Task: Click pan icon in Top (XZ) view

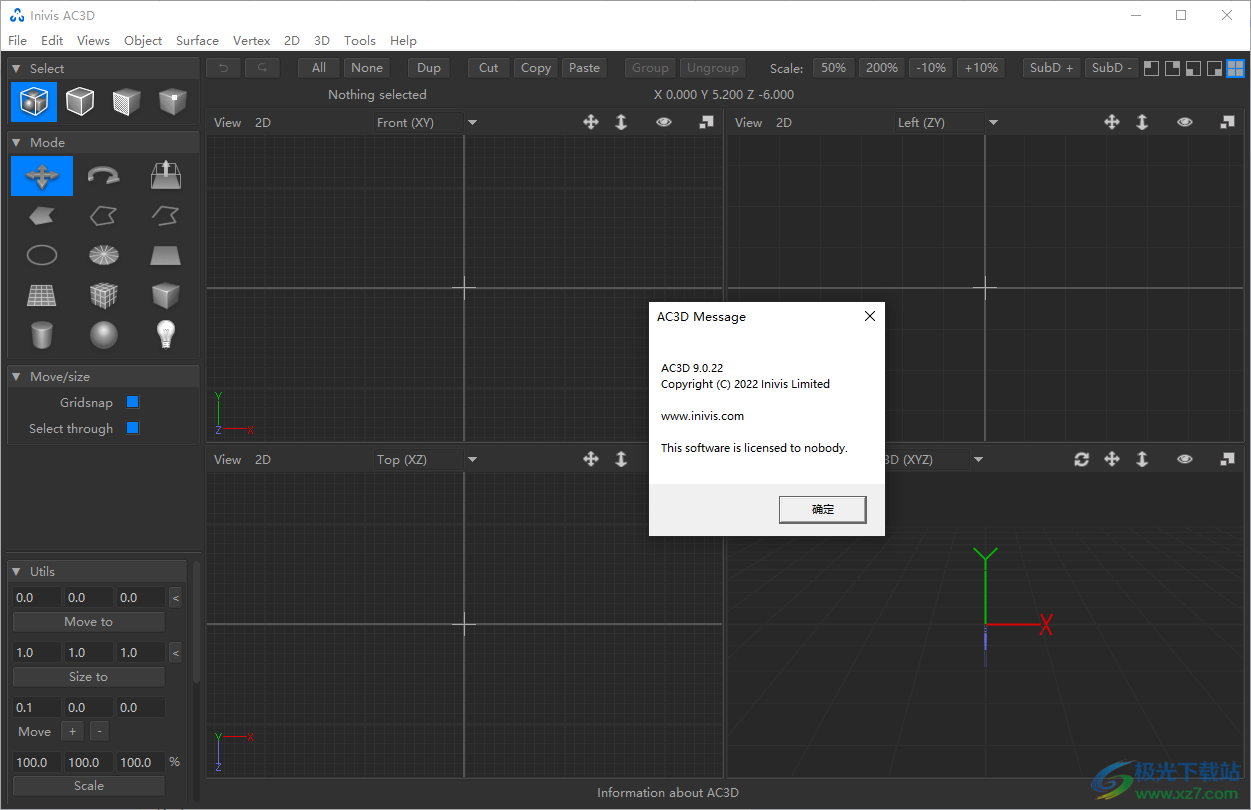Action: 591,459
